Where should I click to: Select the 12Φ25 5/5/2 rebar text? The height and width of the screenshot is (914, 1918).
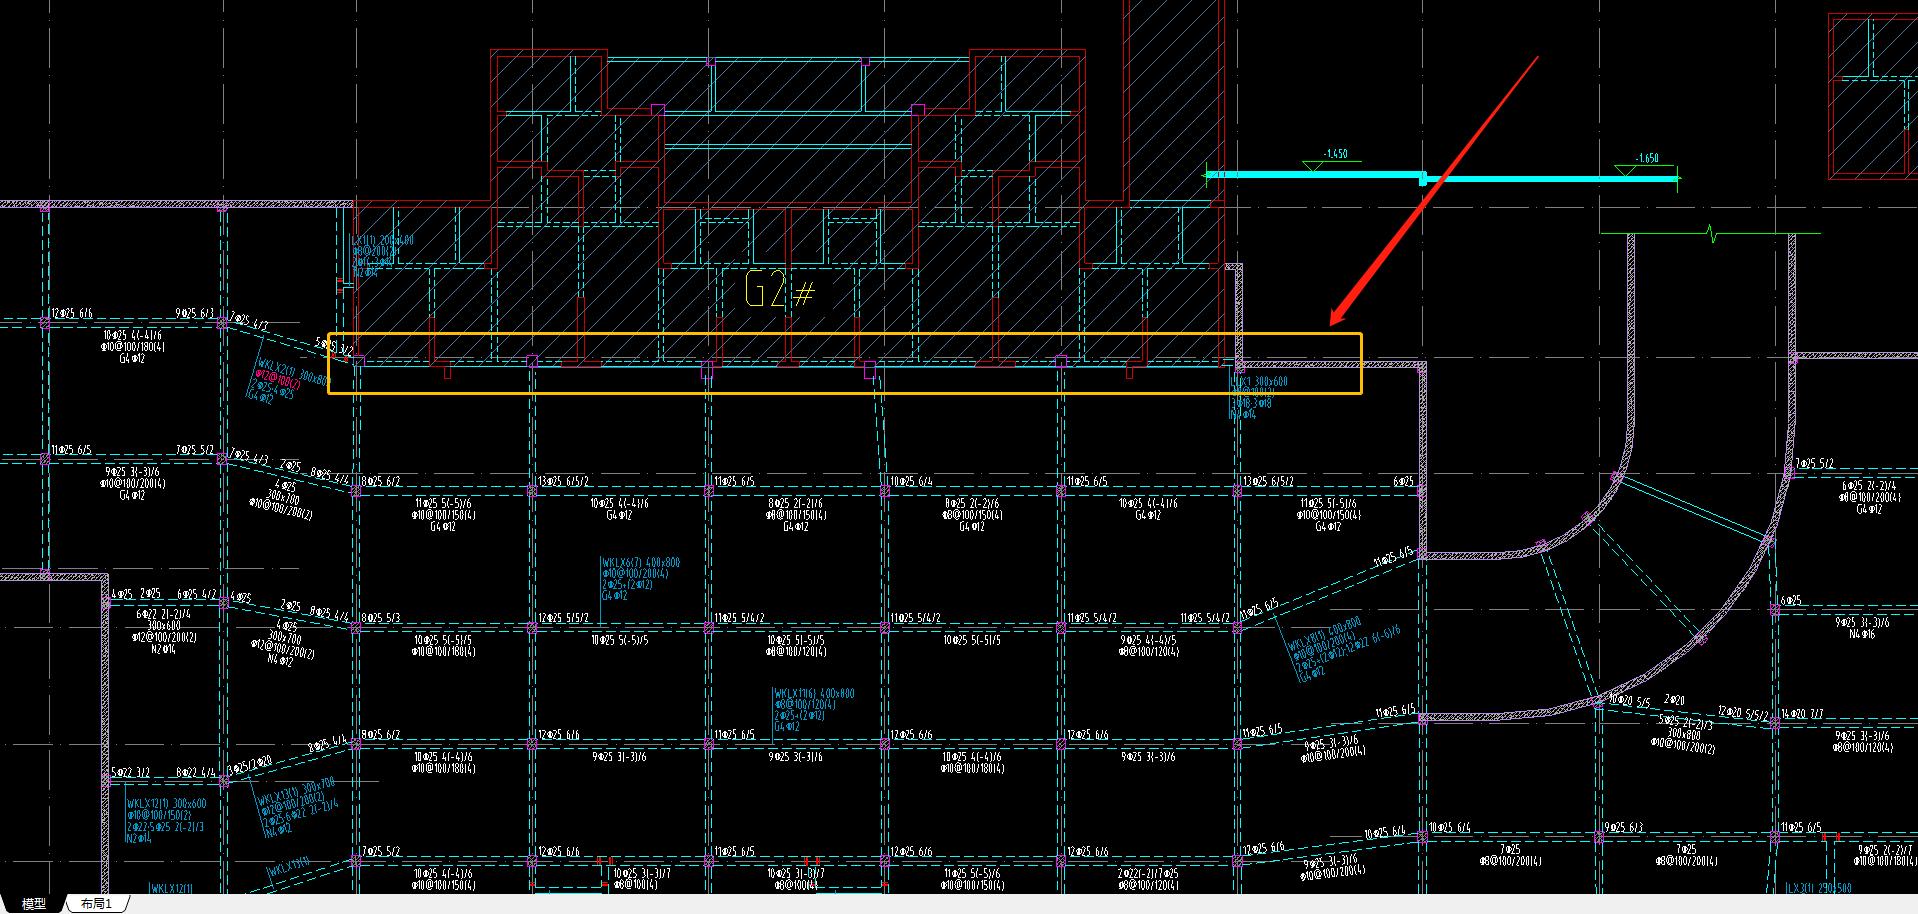(563, 618)
